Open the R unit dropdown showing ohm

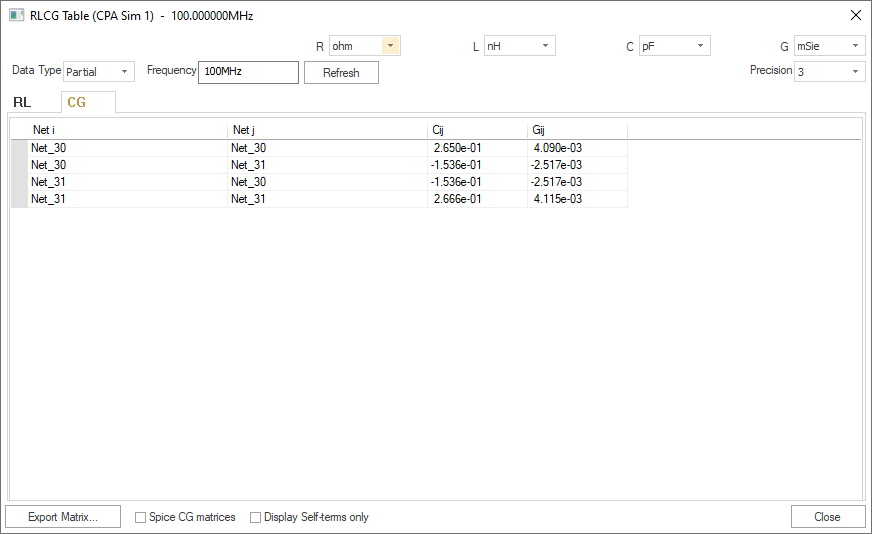pyautogui.click(x=365, y=46)
